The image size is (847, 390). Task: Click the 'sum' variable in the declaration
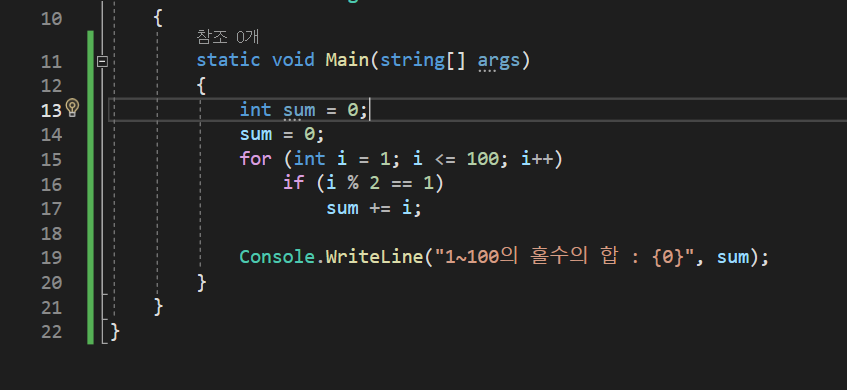pos(299,111)
